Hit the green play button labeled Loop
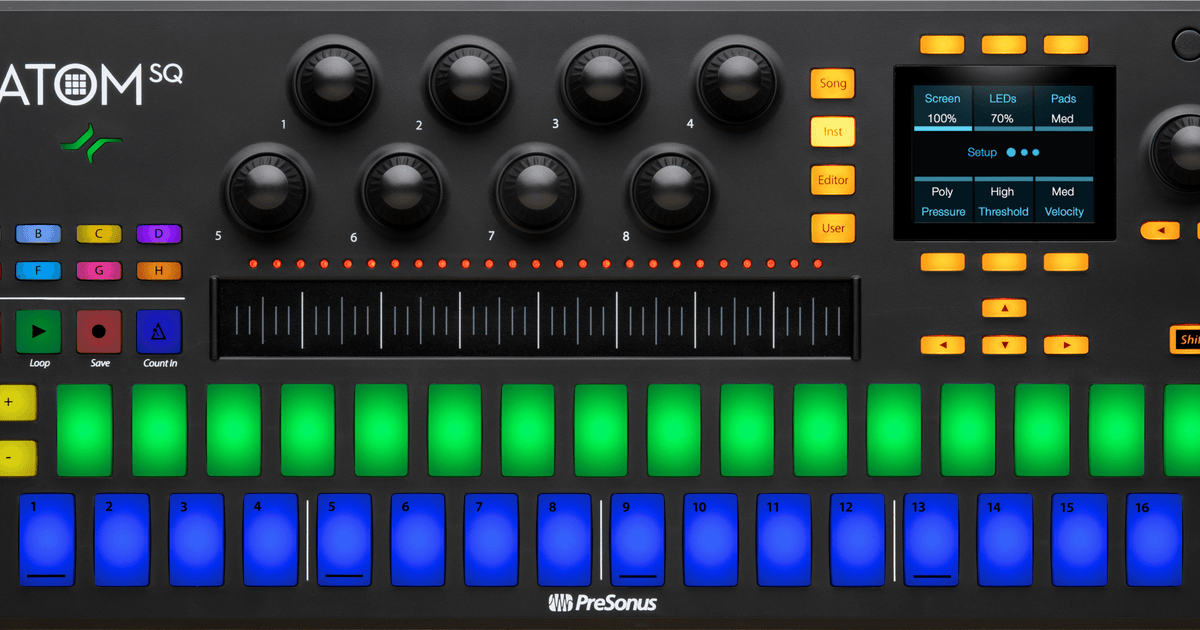Viewport: 1200px width, 630px height. (x=39, y=331)
